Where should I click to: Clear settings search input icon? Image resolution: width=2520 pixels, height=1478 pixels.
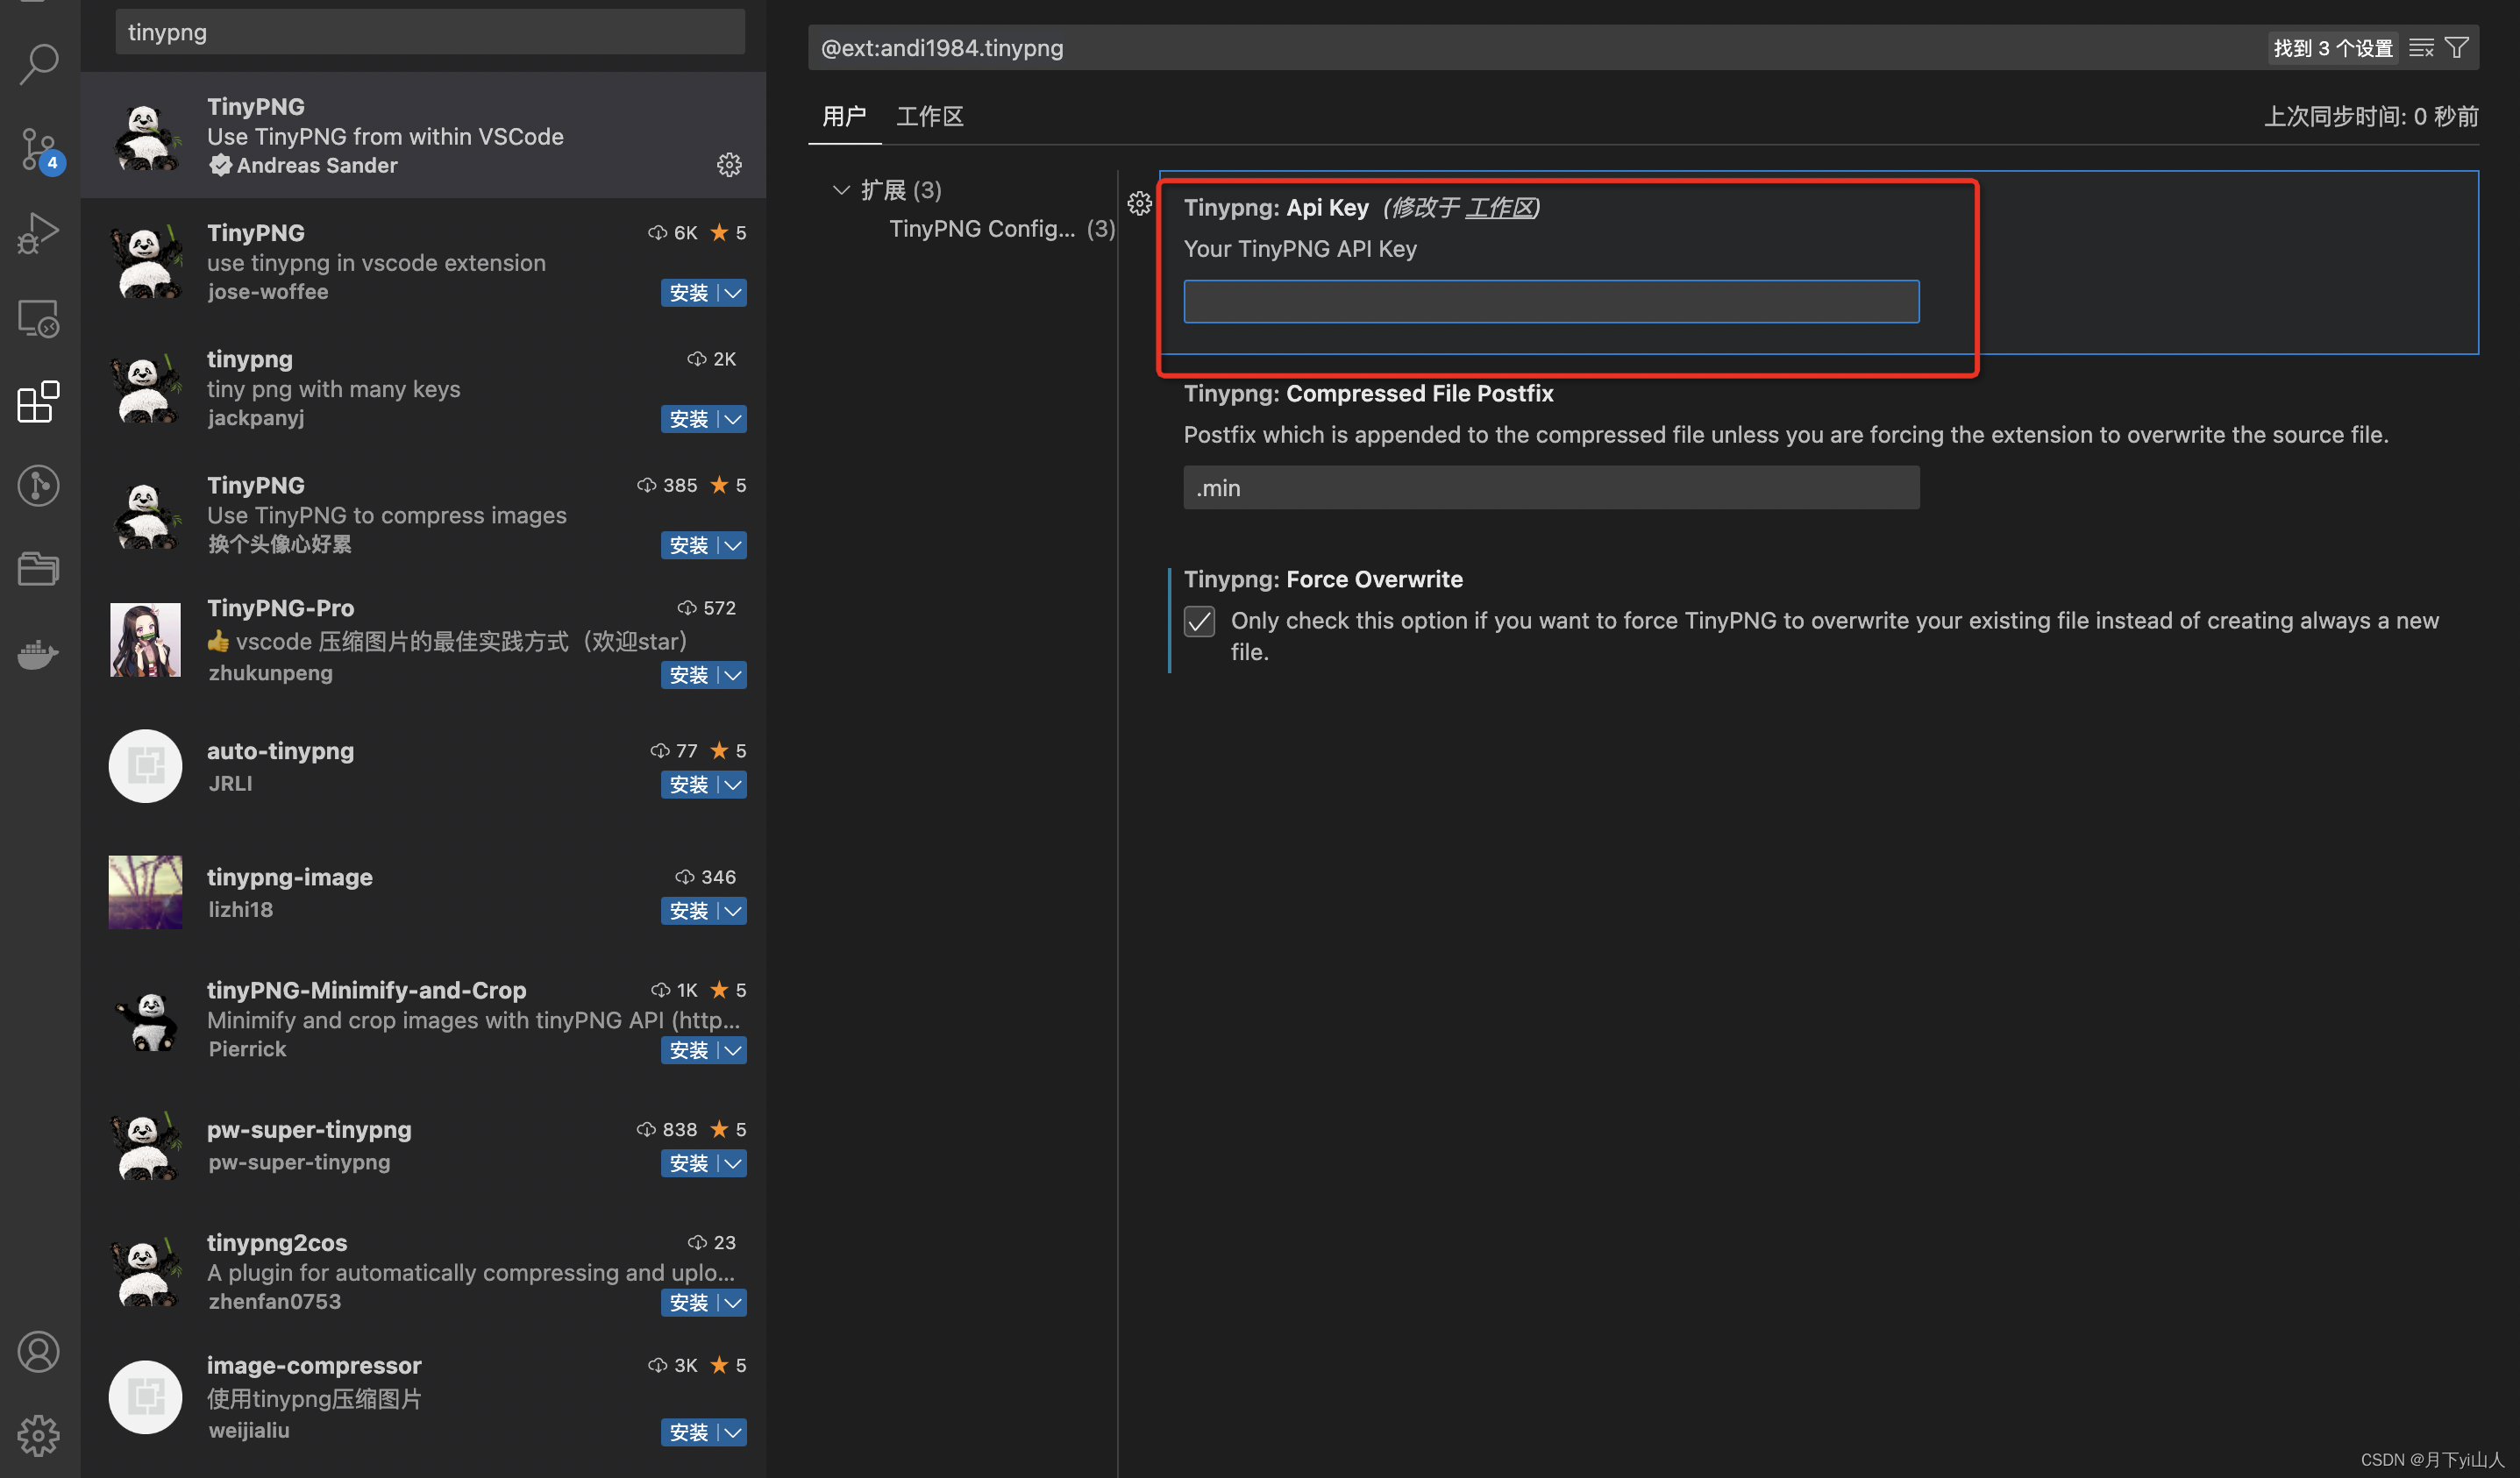[x=2421, y=48]
